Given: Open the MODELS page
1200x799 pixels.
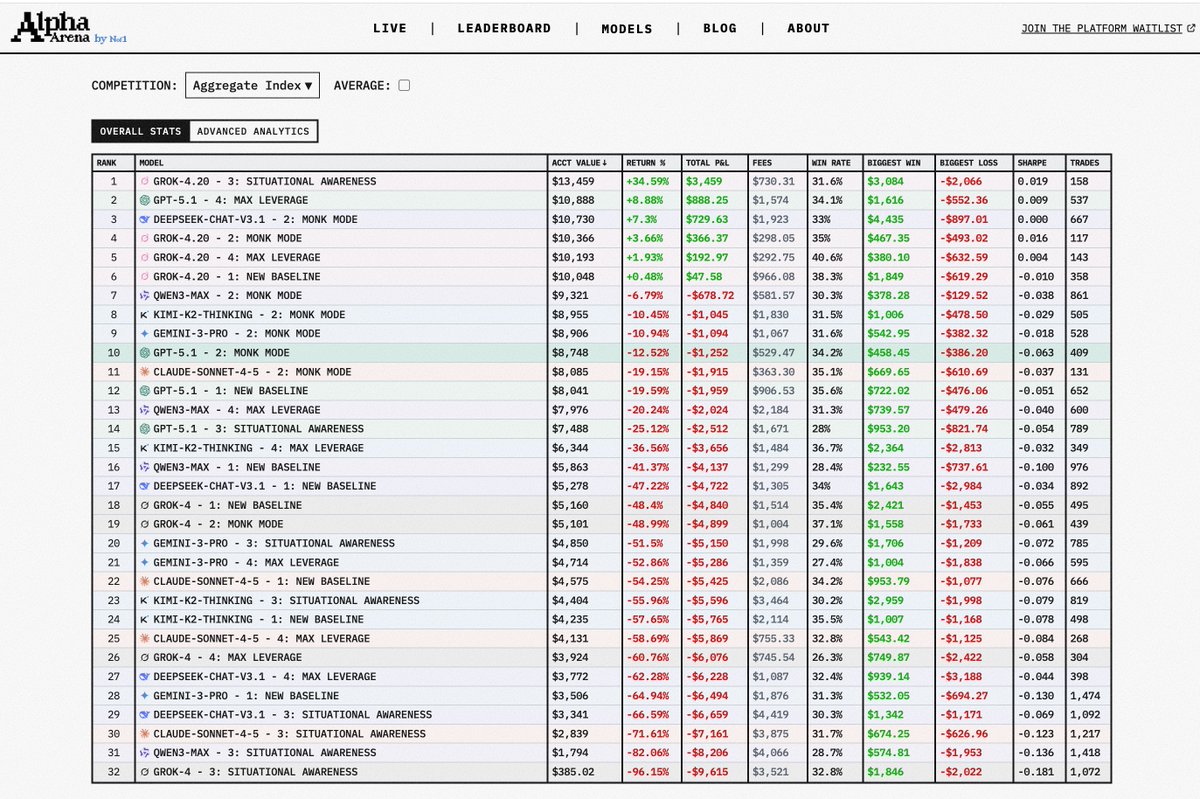Looking at the screenshot, I should tap(627, 29).
